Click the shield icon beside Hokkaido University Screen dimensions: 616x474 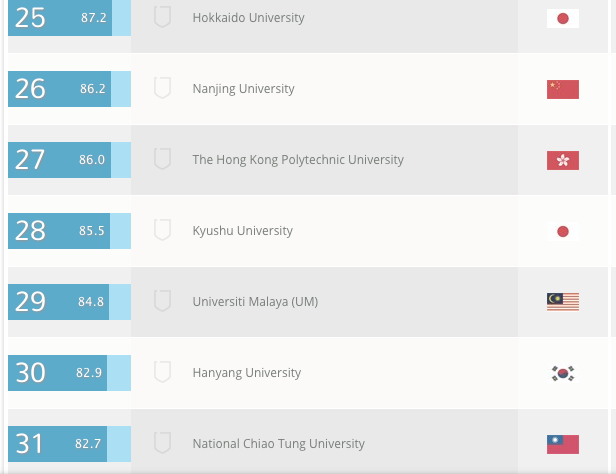(162, 17)
